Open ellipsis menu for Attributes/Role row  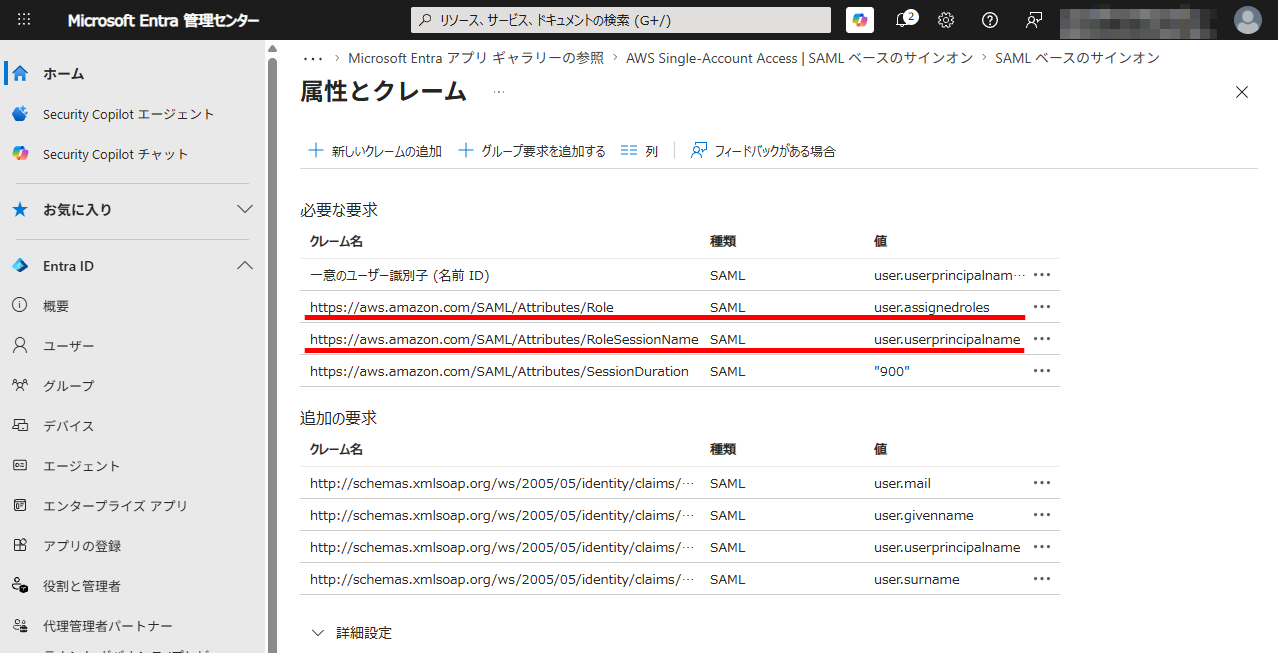pyautogui.click(x=1042, y=307)
